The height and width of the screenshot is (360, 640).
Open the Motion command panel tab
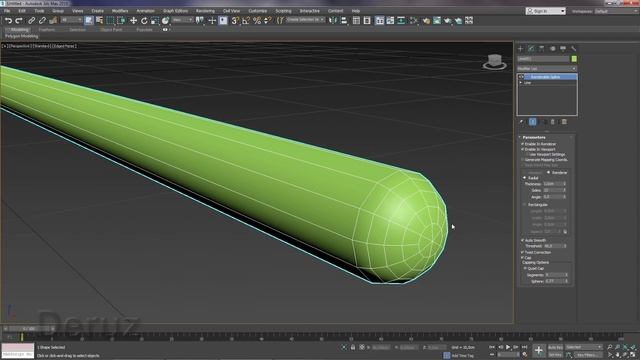click(x=552, y=49)
